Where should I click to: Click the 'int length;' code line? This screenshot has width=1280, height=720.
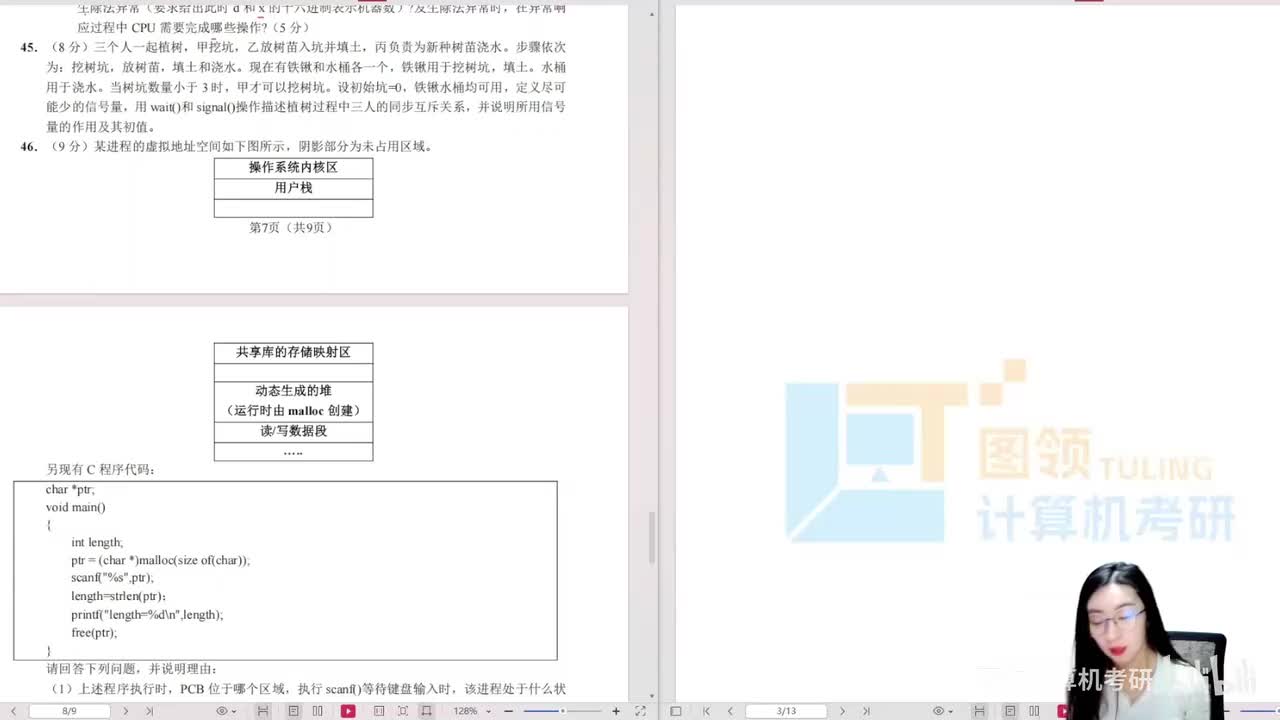click(97, 542)
